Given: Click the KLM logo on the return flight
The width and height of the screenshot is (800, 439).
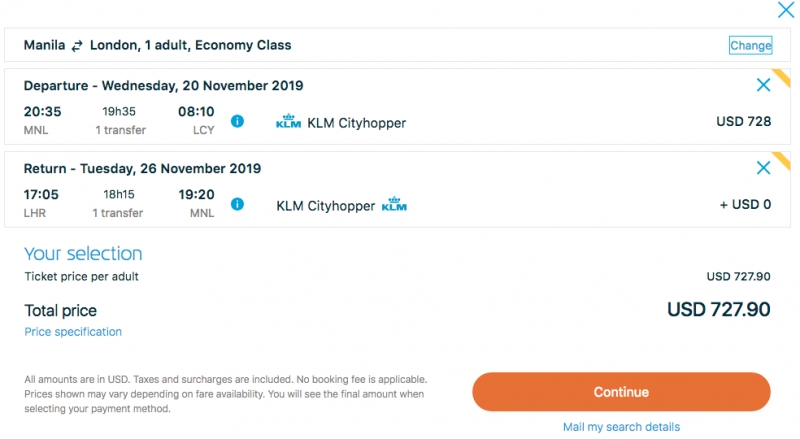Looking at the screenshot, I should tap(394, 204).
